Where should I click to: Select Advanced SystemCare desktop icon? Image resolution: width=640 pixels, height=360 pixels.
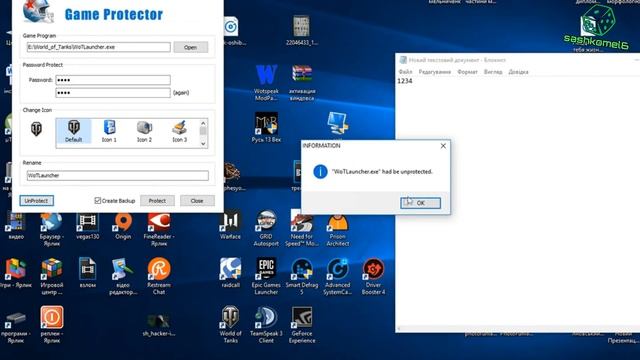(x=338, y=276)
